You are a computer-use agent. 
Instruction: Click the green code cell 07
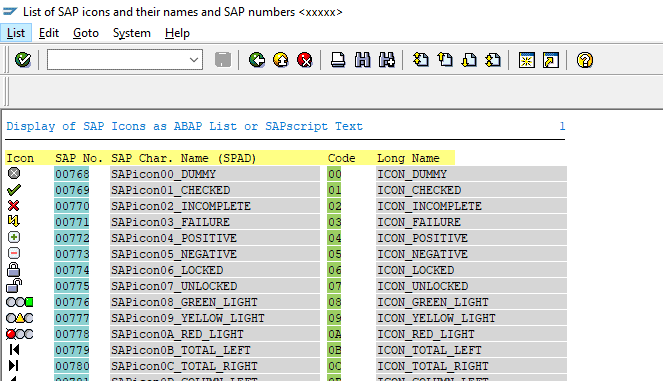(334, 286)
